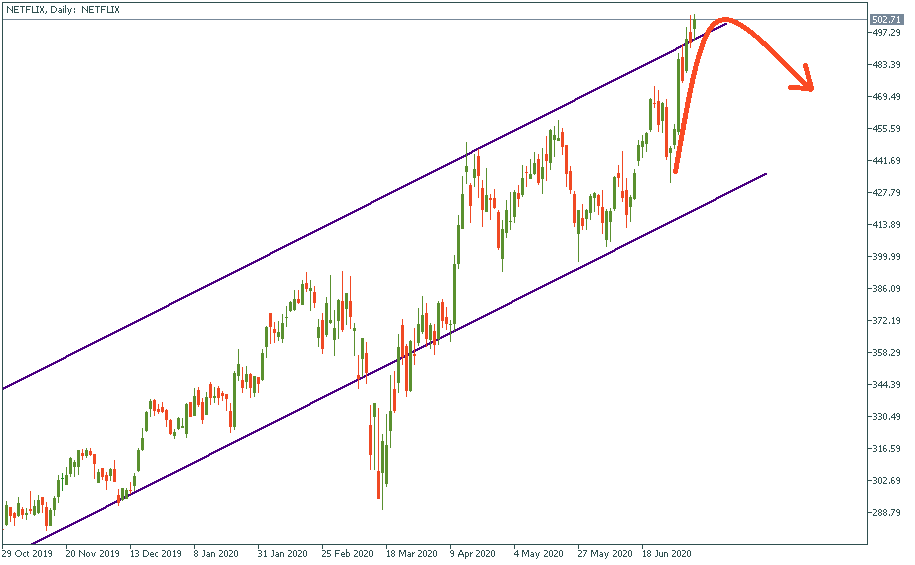
Task: Click the 13 Dec 2019 date label
Action: point(157,552)
